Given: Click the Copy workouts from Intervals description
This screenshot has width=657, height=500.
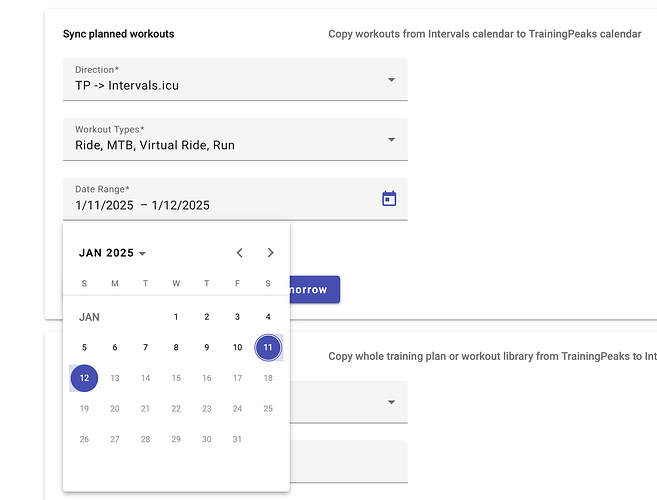Looking at the screenshot, I should click(x=485, y=34).
